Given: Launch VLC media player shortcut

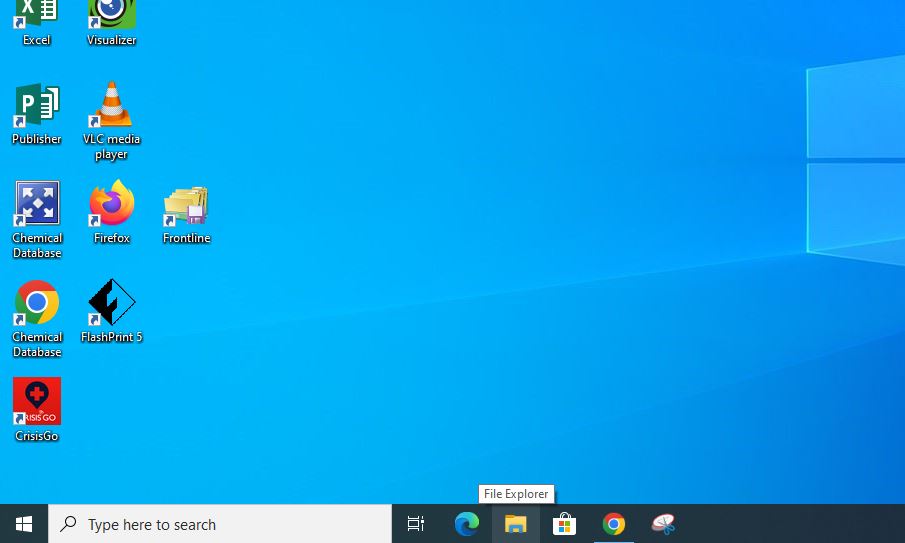Looking at the screenshot, I should point(111,120).
